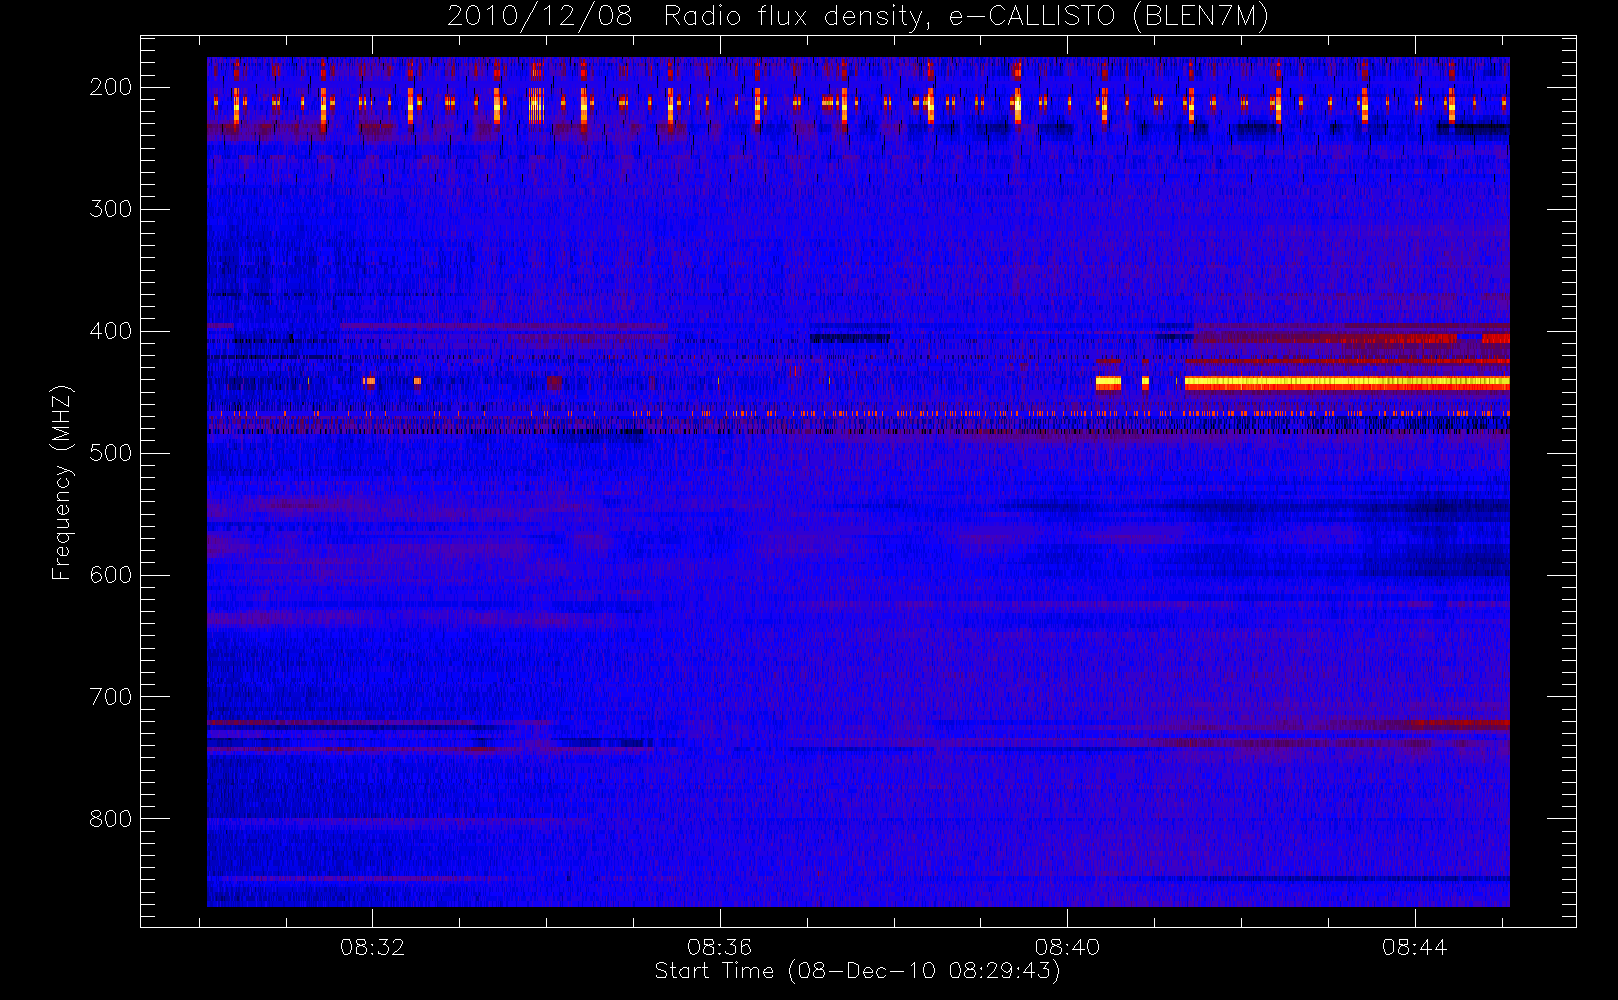Click the plot title 'Radio flux density, e-CALLISTO (BLEN7M)'
The image size is (1618, 1000).
click(966, 17)
